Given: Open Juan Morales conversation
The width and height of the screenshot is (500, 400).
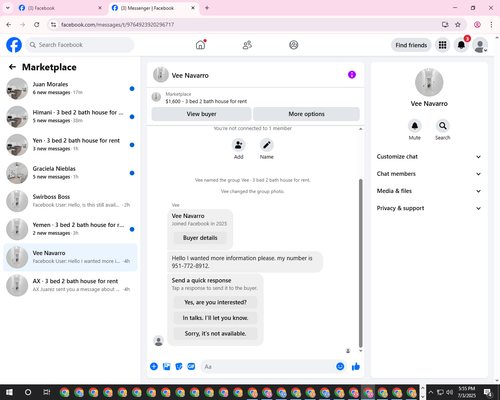Looking at the screenshot, I should click(x=70, y=89).
